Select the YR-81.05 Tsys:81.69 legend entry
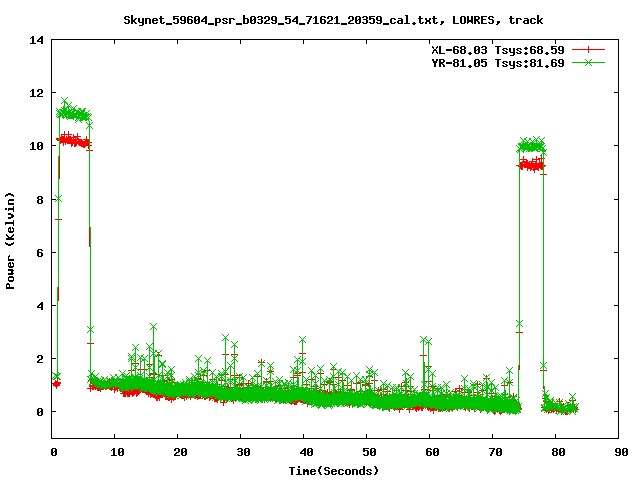640x480 pixels. coord(498,63)
